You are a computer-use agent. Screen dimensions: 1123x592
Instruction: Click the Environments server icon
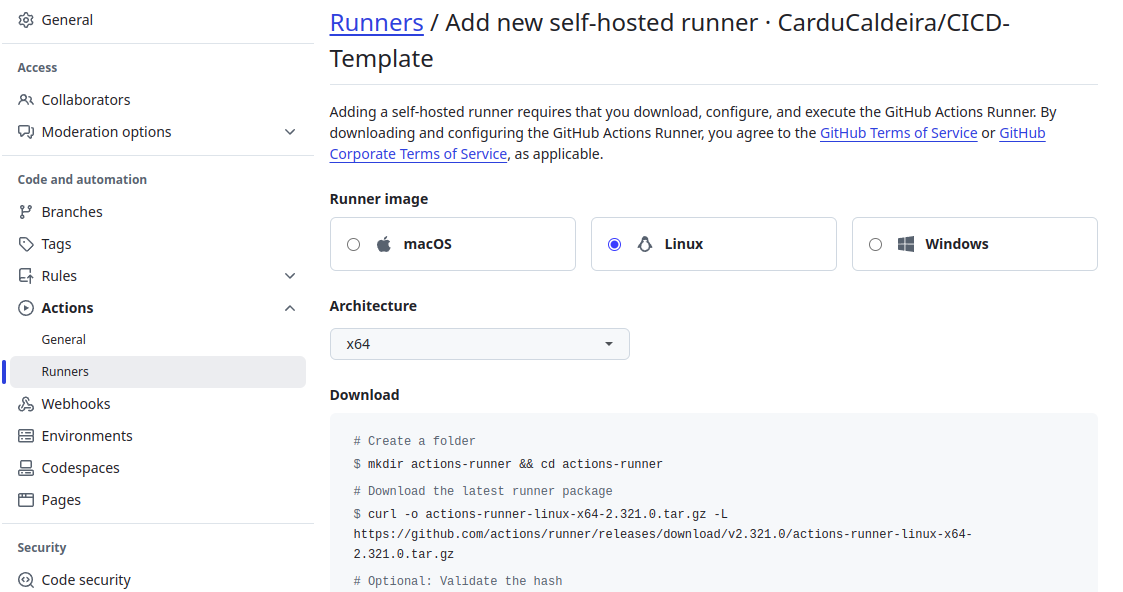[x=26, y=436]
